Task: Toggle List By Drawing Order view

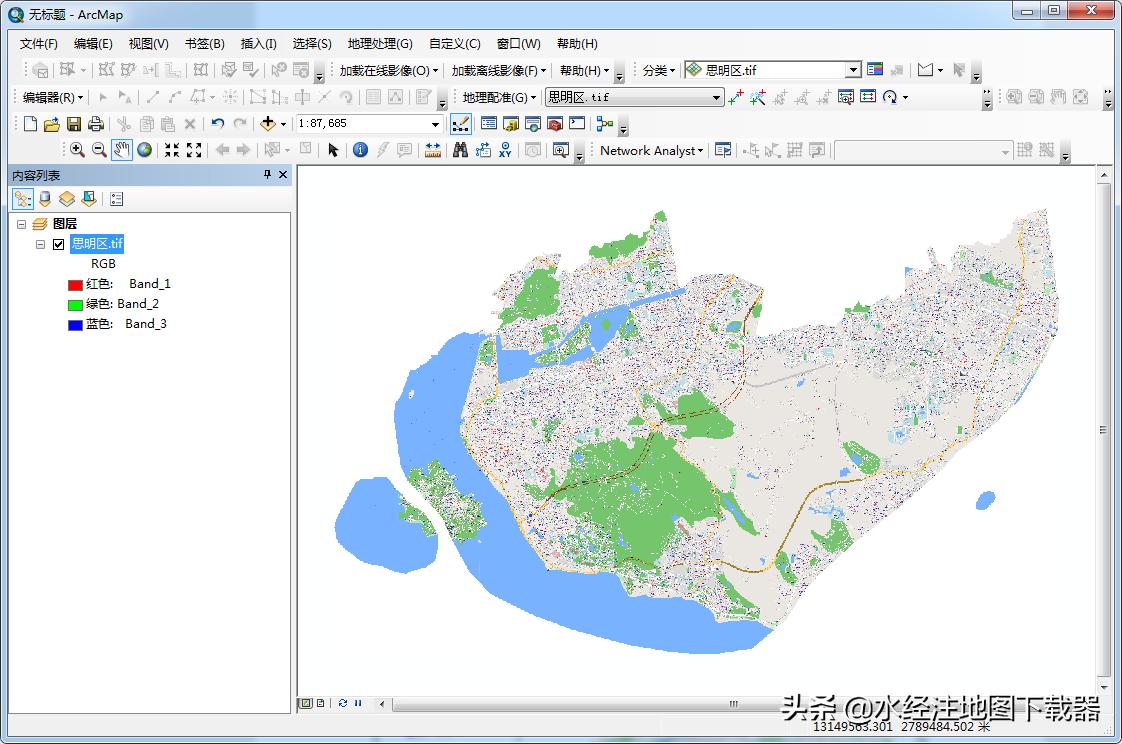Action: coord(22,199)
